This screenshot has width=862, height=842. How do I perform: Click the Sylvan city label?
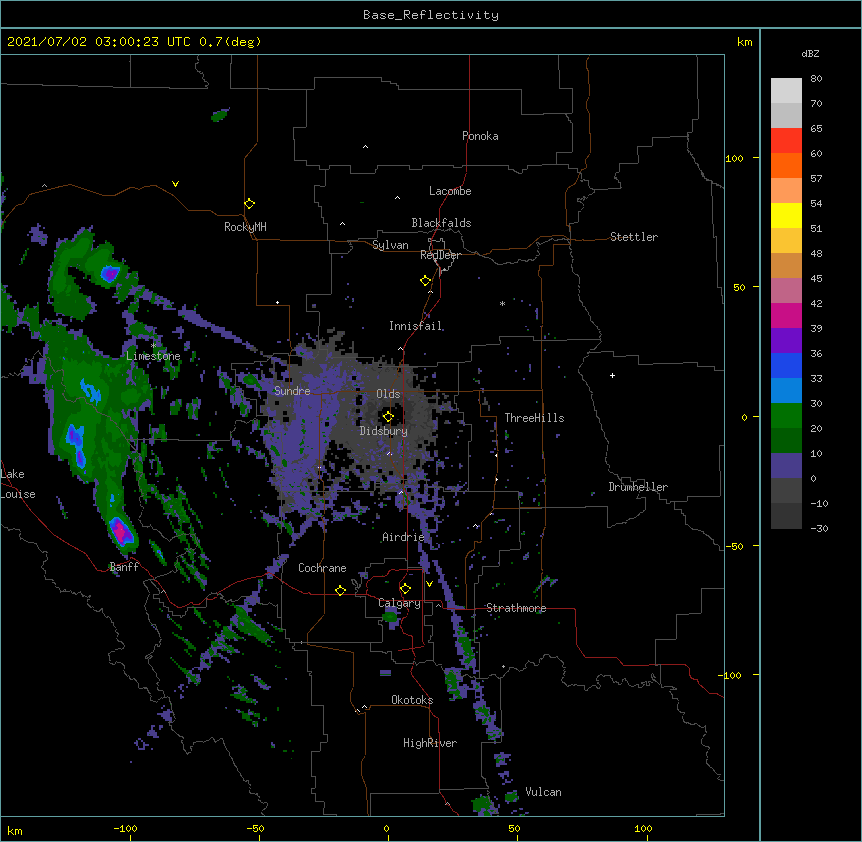point(390,245)
